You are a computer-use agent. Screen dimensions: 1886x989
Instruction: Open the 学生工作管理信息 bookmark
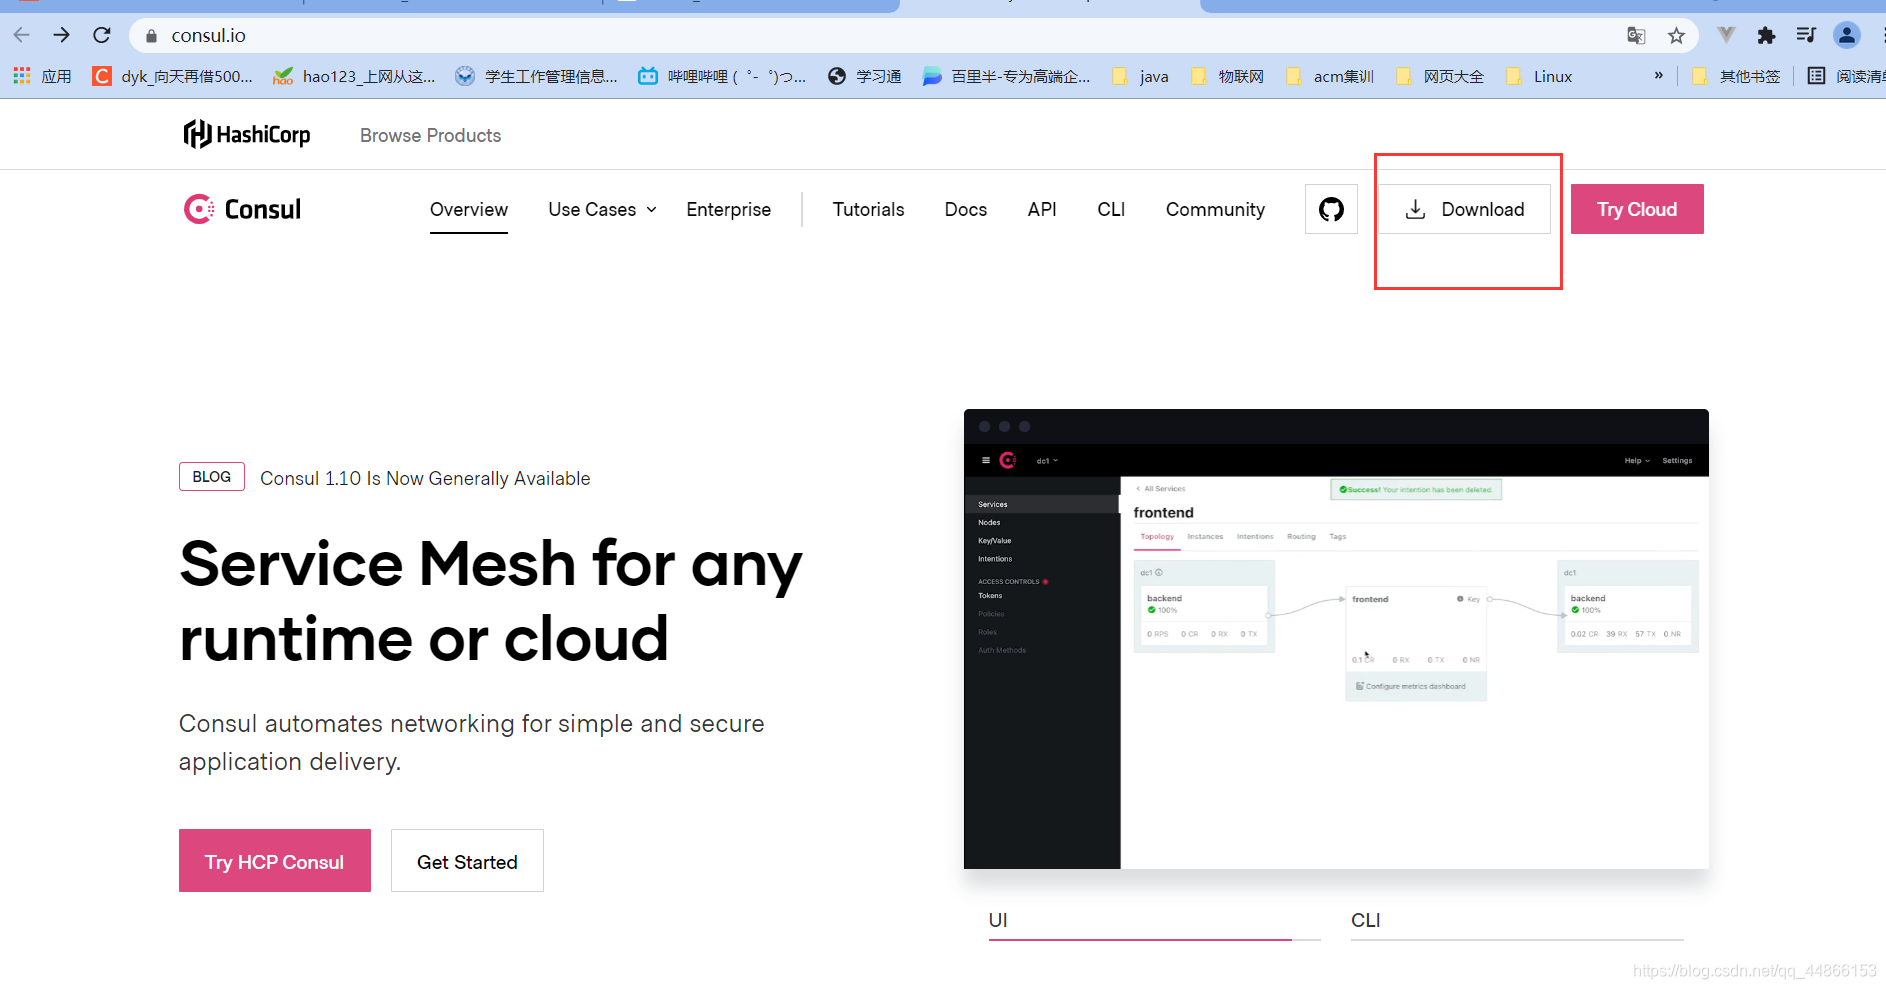(x=536, y=76)
